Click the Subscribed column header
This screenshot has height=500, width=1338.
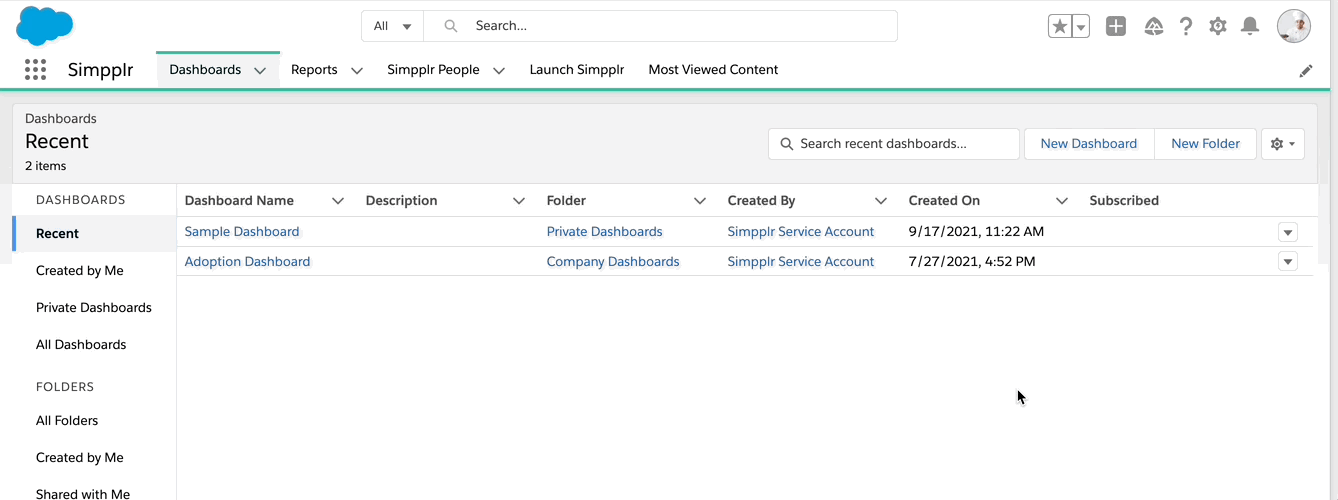click(x=1124, y=201)
